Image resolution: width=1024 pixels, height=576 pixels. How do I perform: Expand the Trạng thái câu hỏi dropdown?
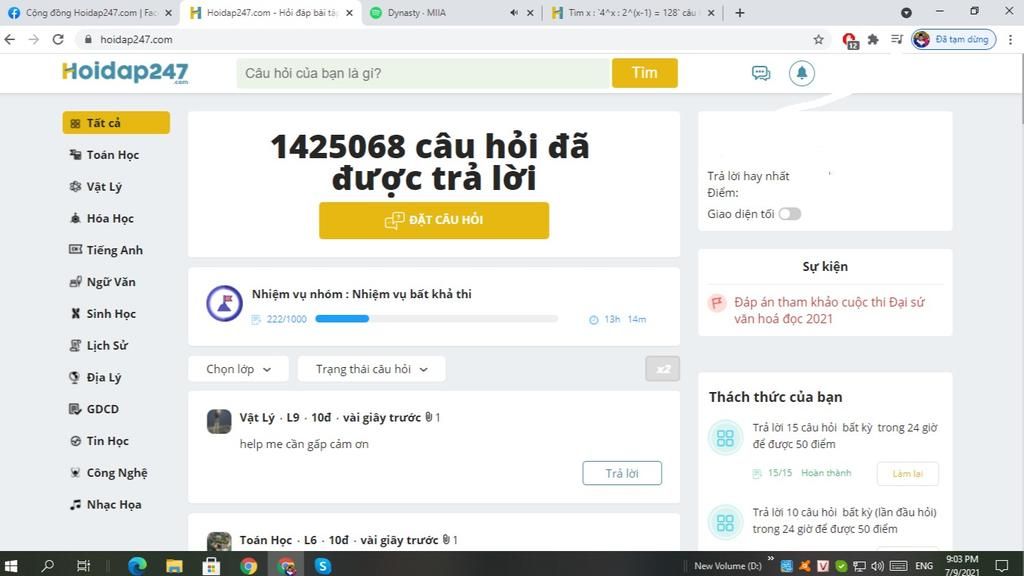click(372, 369)
